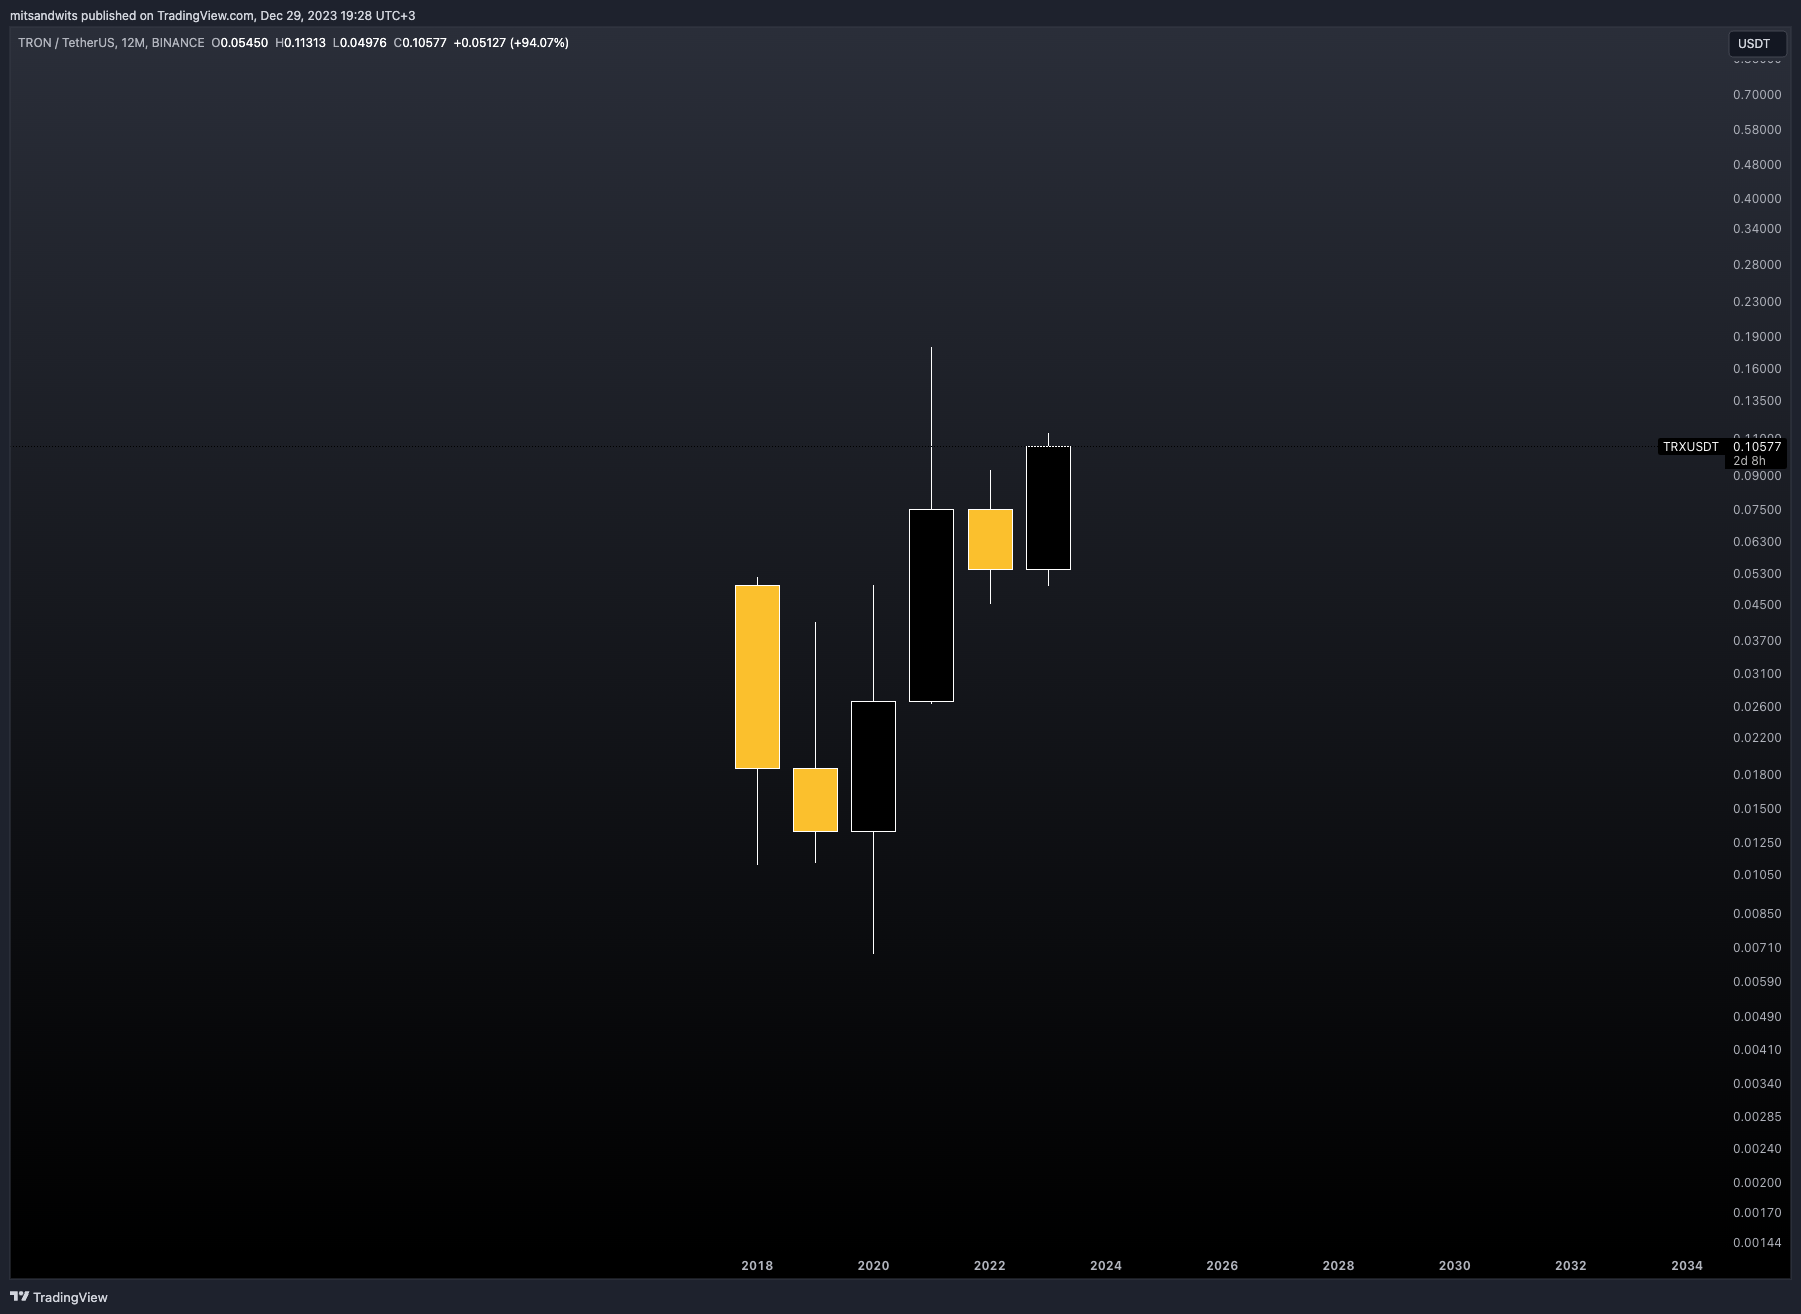Select the 2020 black candle body
This screenshot has height=1314, width=1801.
pyautogui.click(x=873, y=766)
